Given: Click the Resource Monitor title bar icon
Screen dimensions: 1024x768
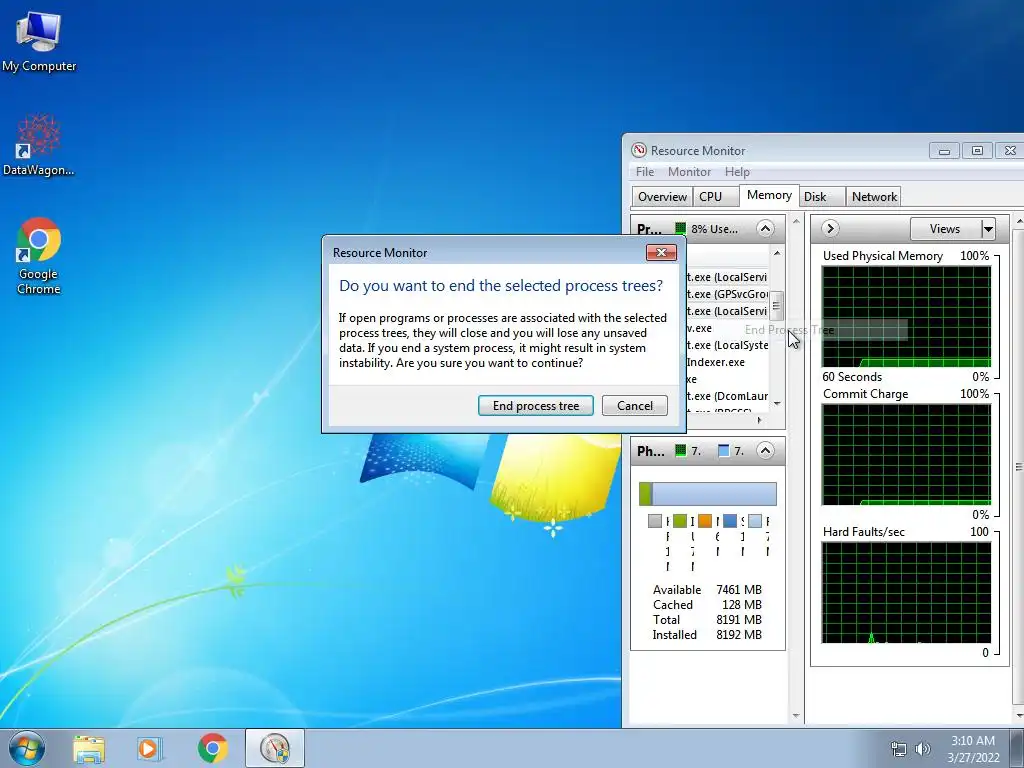Looking at the screenshot, I should click(x=639, y=150).
